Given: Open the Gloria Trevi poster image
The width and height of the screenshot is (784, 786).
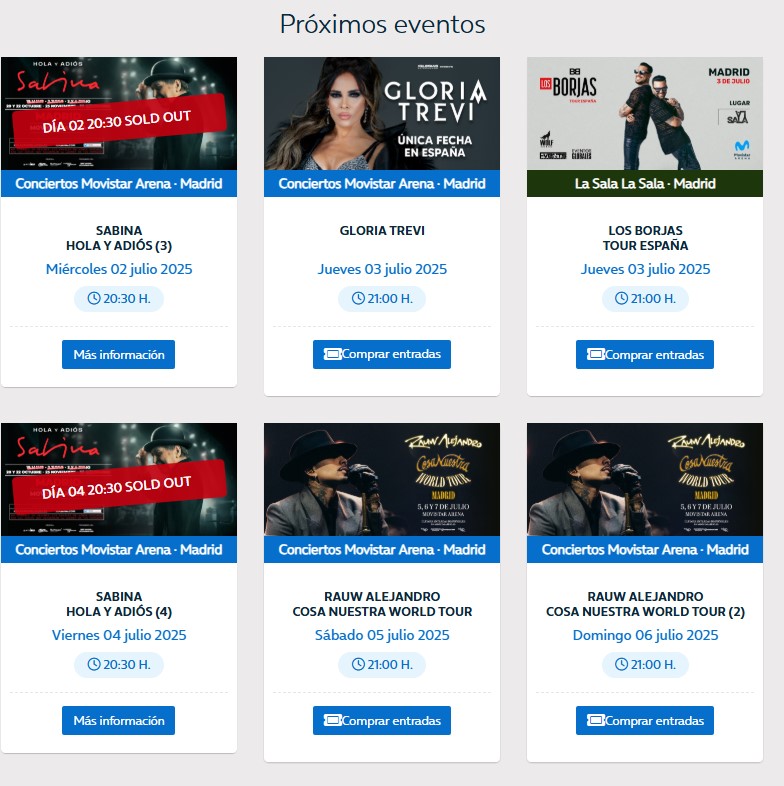Looking at the screenshot, I should pyautogui.click(x=382, y=113).
